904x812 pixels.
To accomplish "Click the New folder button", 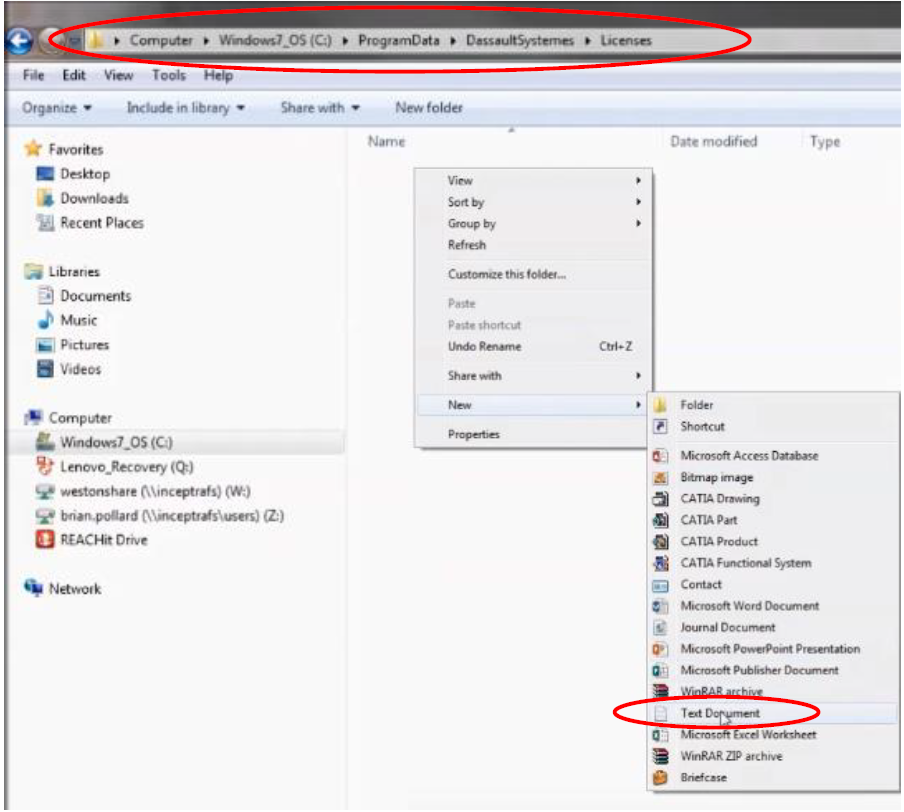I will [x=429, y=107].
